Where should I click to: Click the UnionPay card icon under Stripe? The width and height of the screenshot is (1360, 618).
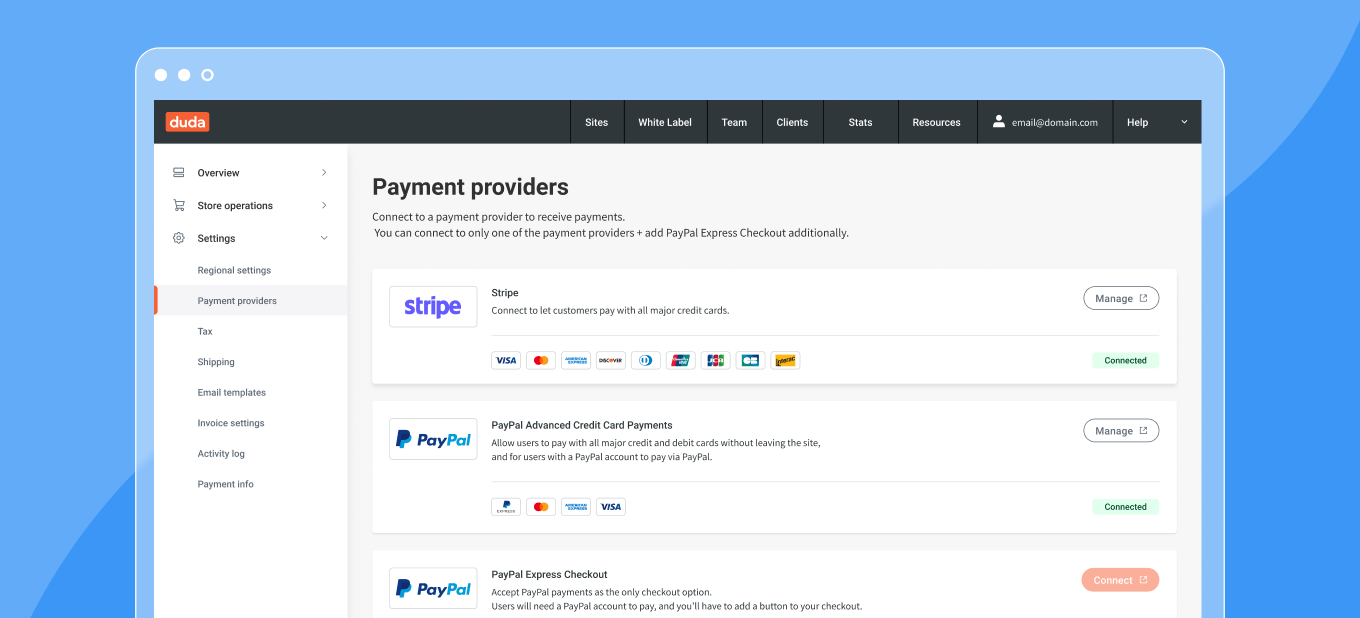pyautogui.click(x=681, y=360)
